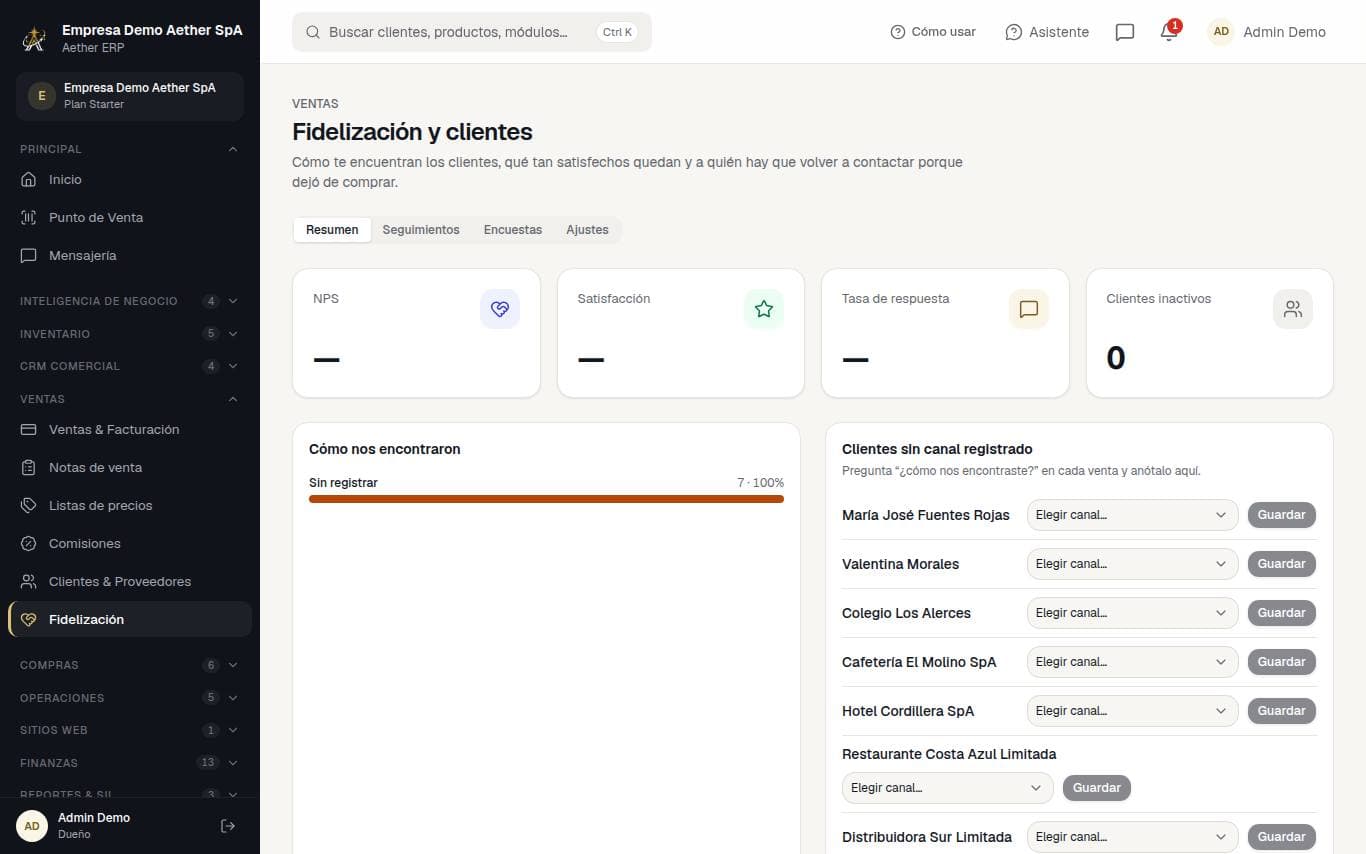This screenshot has width=1366, height=854.
Task: Switch to the Resumen tab
Action: (332, 230)
